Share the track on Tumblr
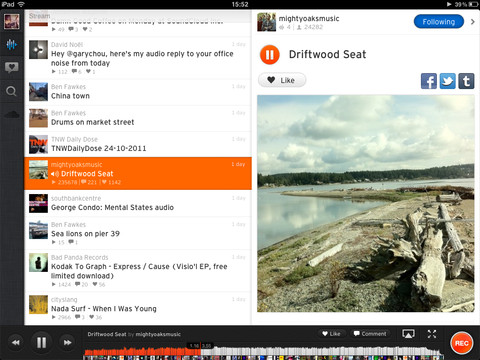This screenshot has height=360, width=480. [x=466, y=81]
